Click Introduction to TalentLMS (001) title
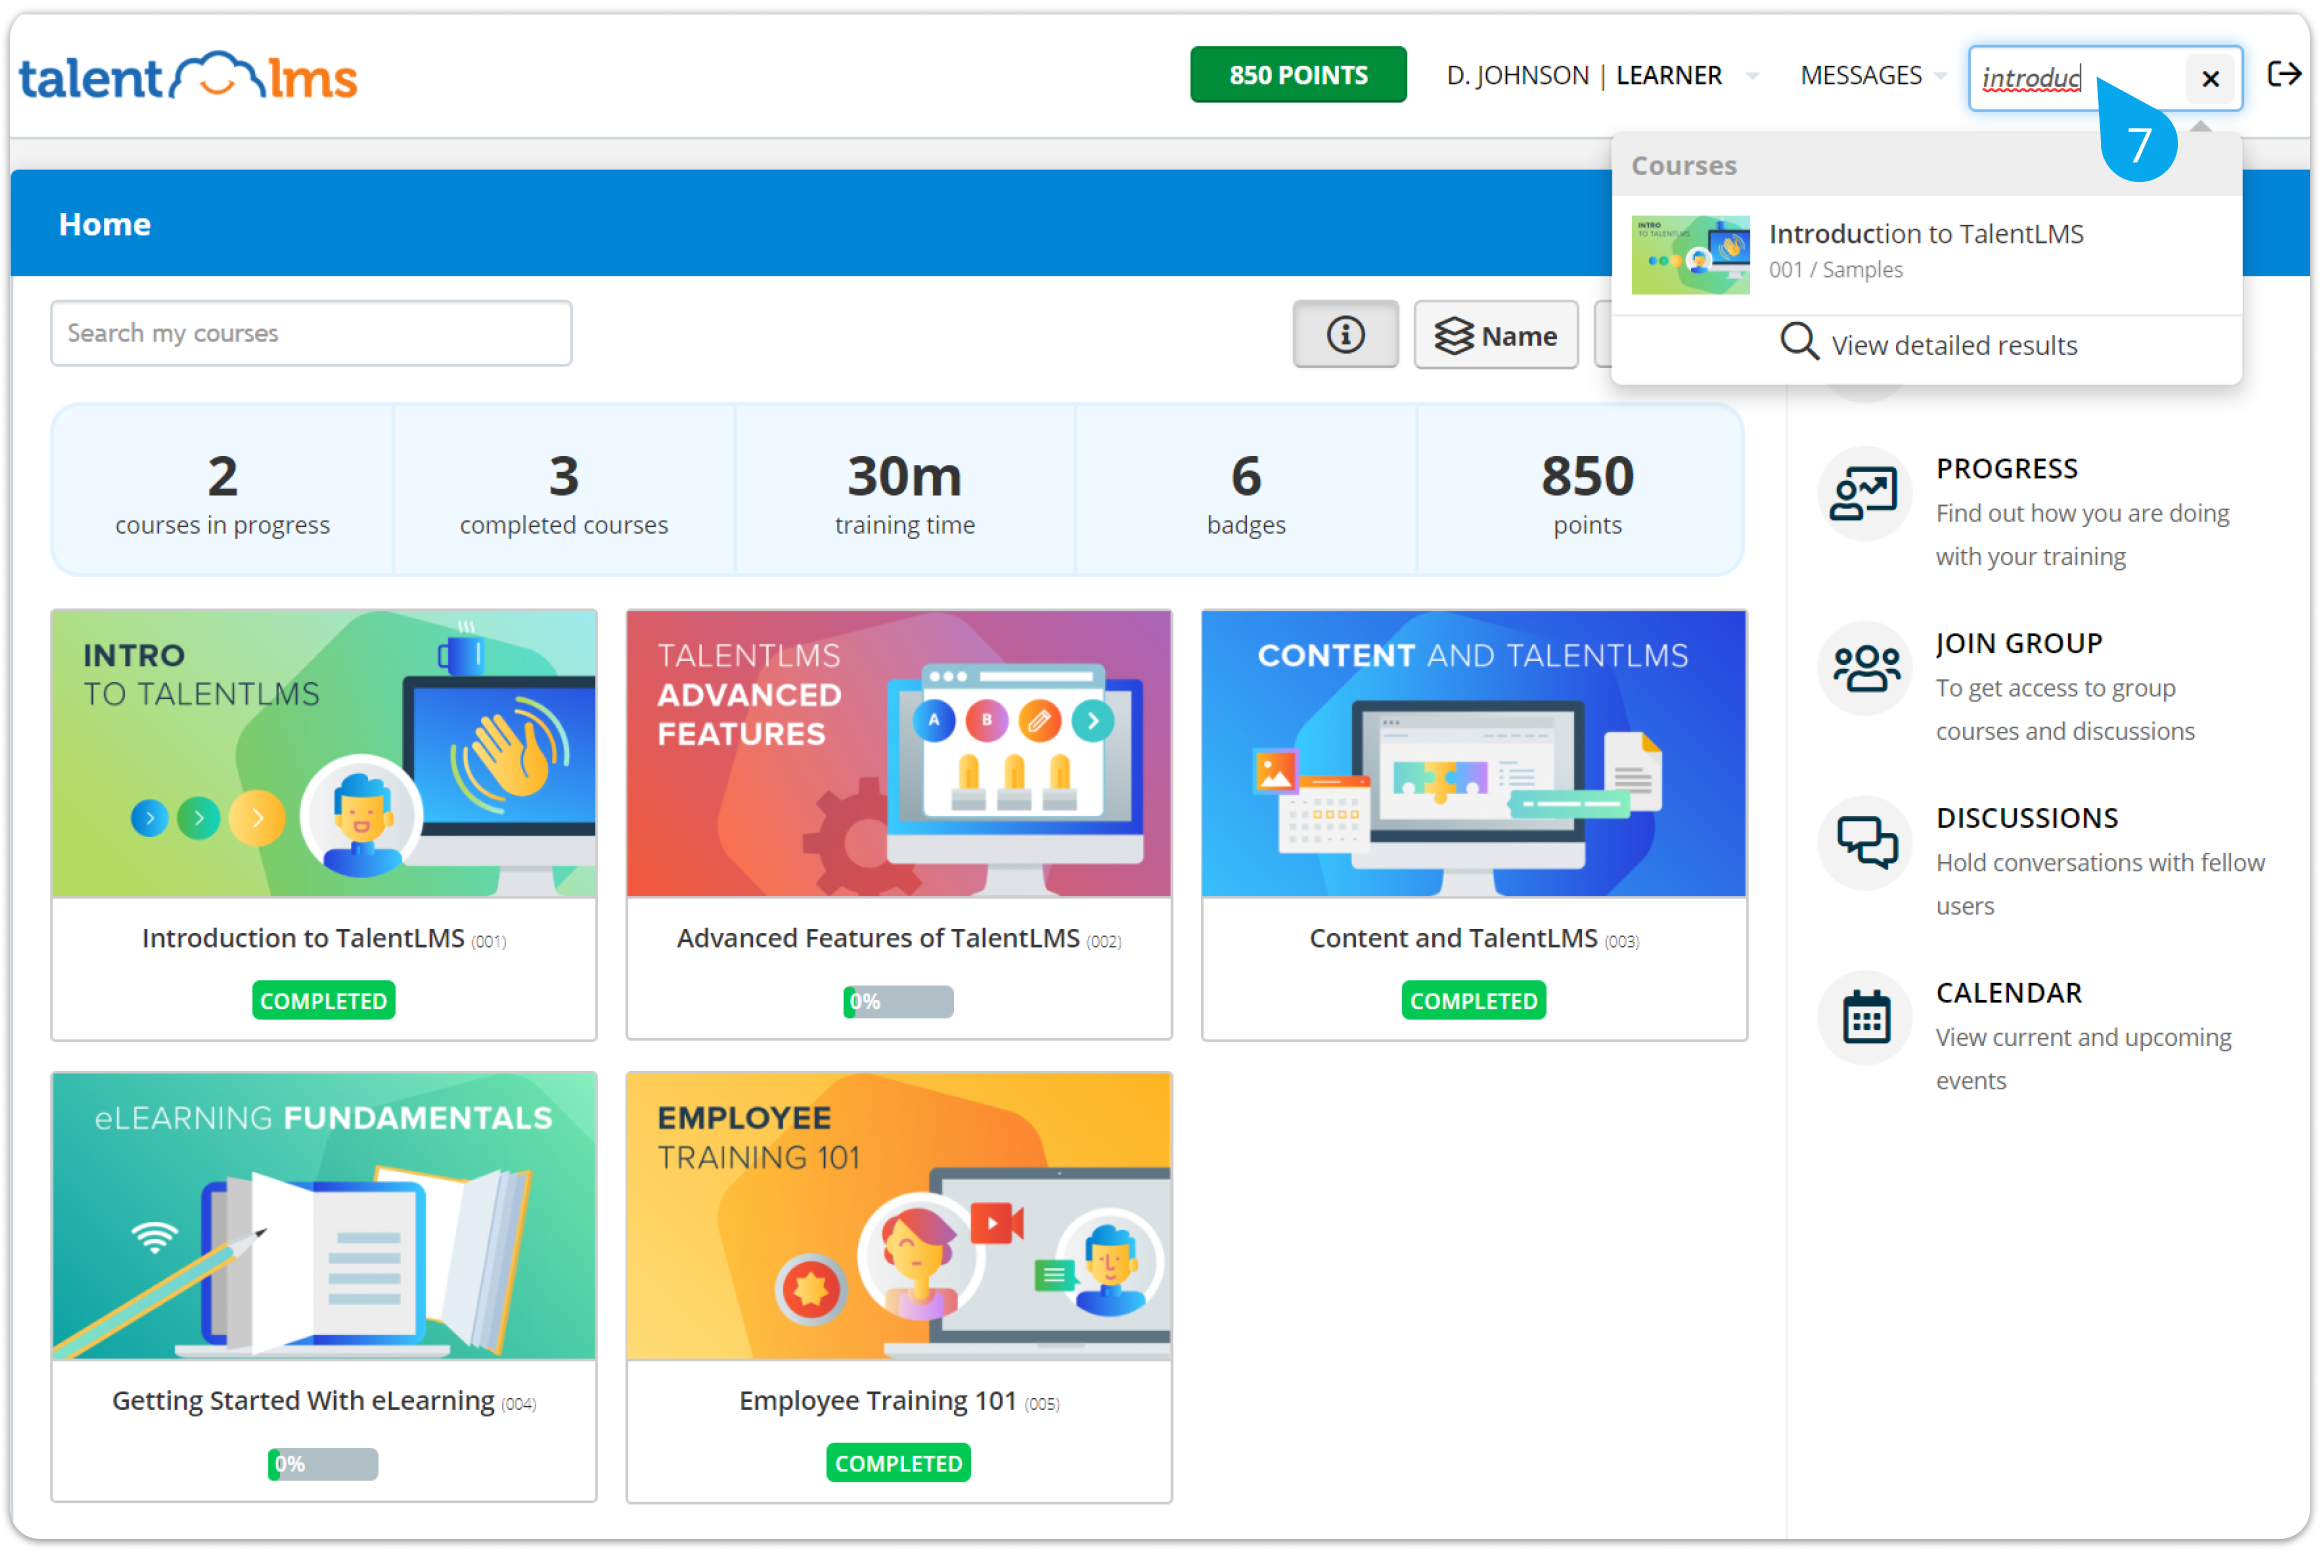The image size is (2320, 1551). click(x=324, y=938)
